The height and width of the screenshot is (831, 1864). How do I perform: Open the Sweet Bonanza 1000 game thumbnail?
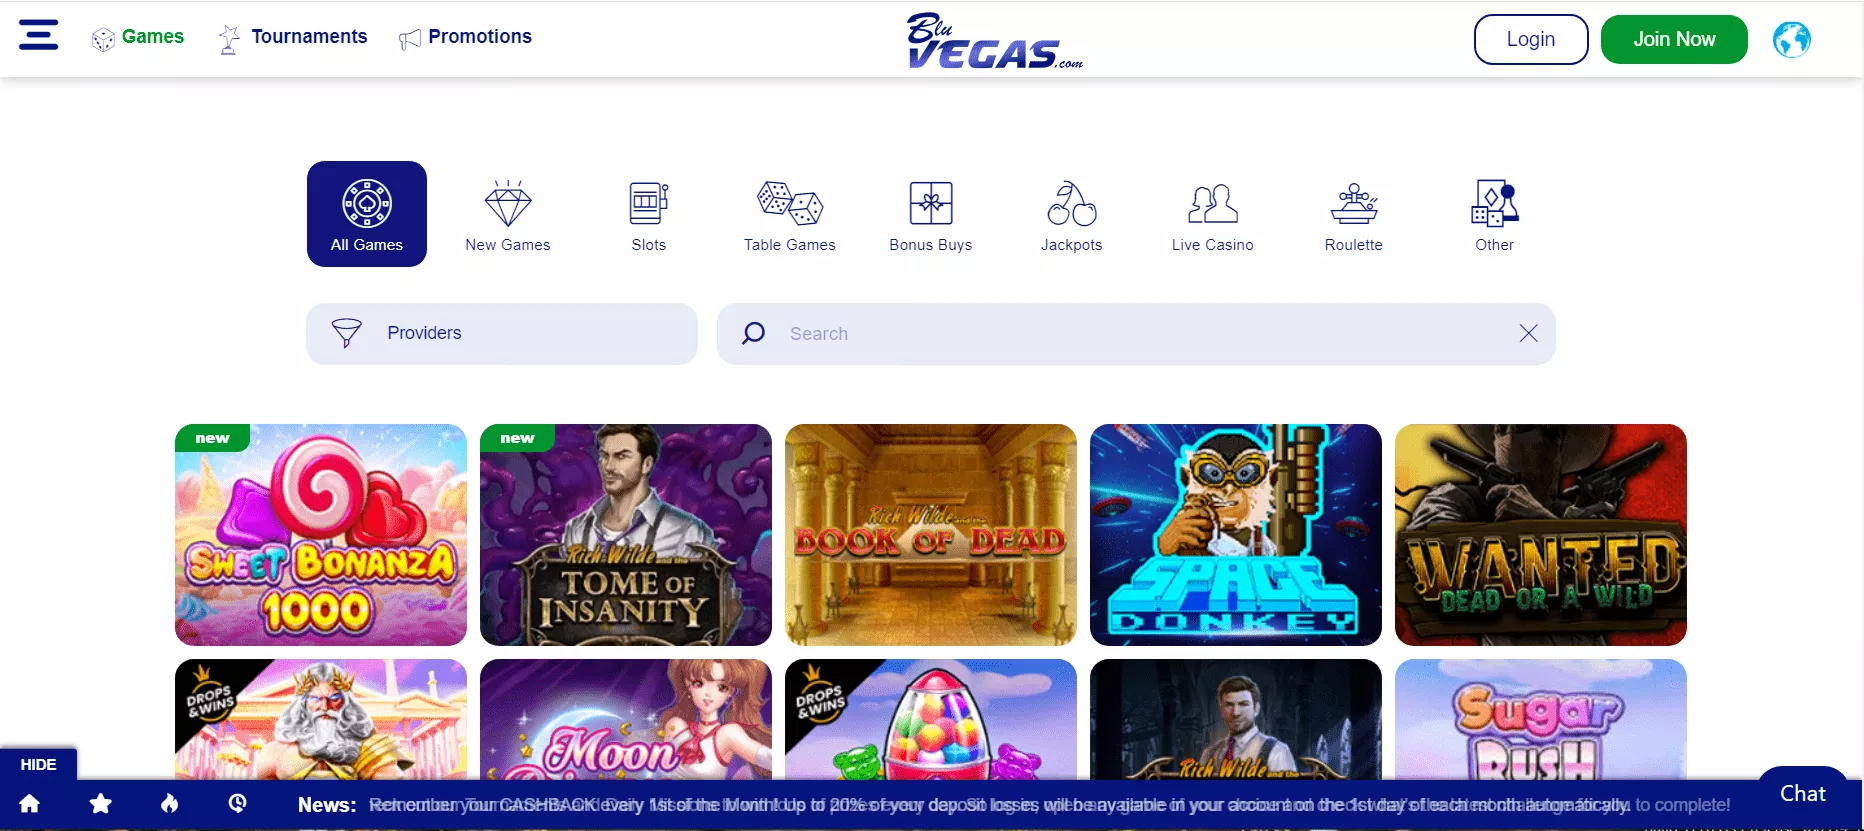[321, 535]
